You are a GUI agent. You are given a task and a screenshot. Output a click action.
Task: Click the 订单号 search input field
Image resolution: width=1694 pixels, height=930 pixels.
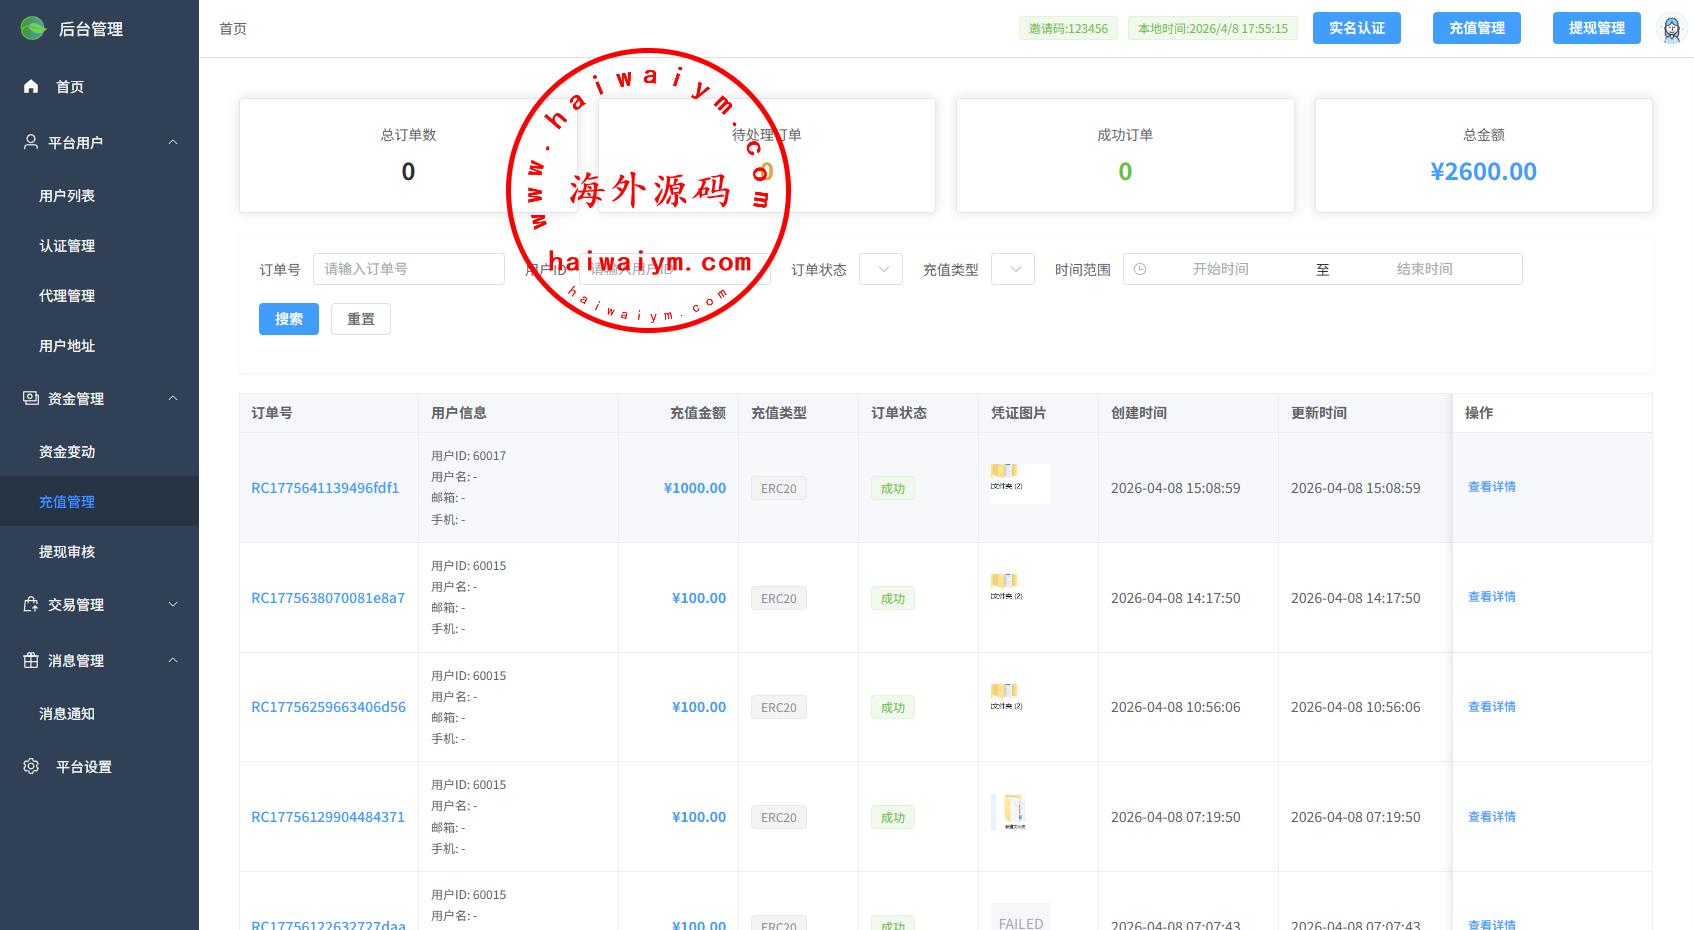click(408, 269)
